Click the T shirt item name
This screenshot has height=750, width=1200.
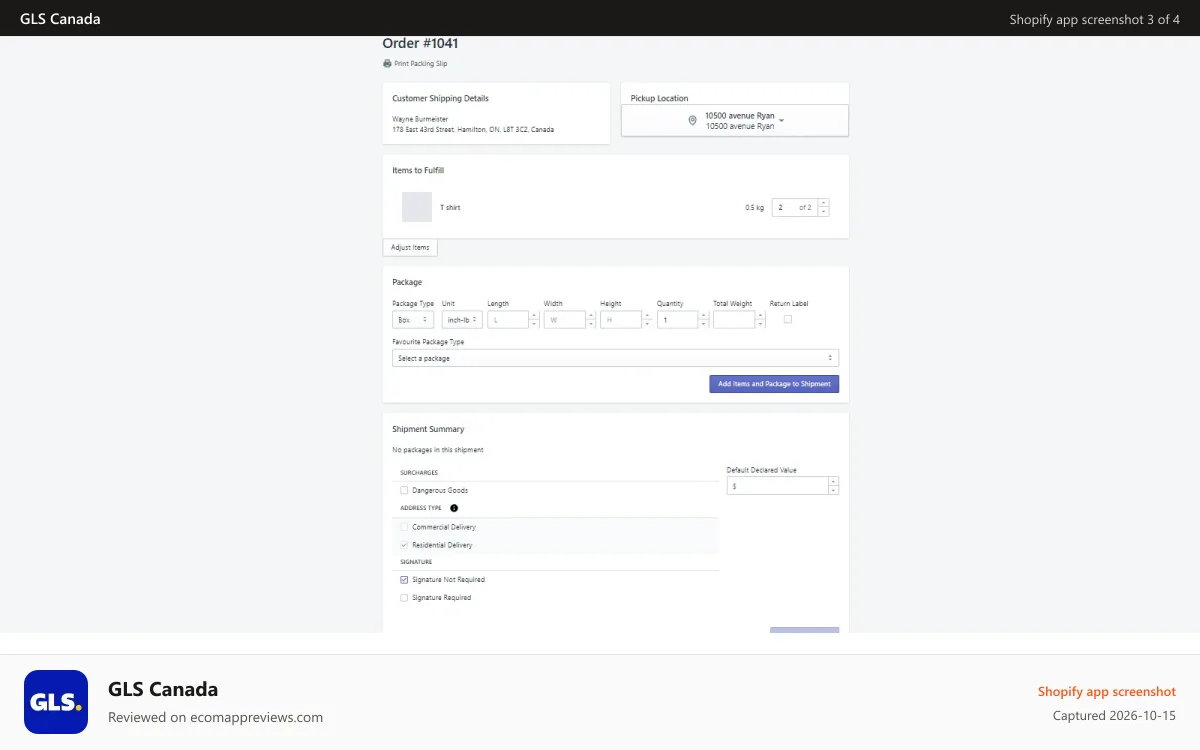[x=450, y=207]
